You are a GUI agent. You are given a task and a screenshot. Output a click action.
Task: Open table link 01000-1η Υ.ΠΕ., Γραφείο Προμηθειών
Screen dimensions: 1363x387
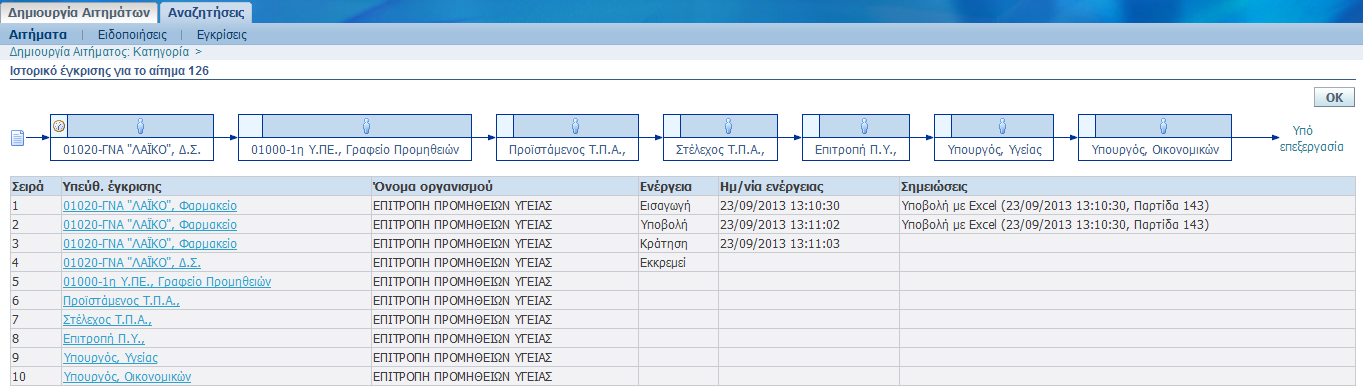pyautogui.click(x=167, y=282)
